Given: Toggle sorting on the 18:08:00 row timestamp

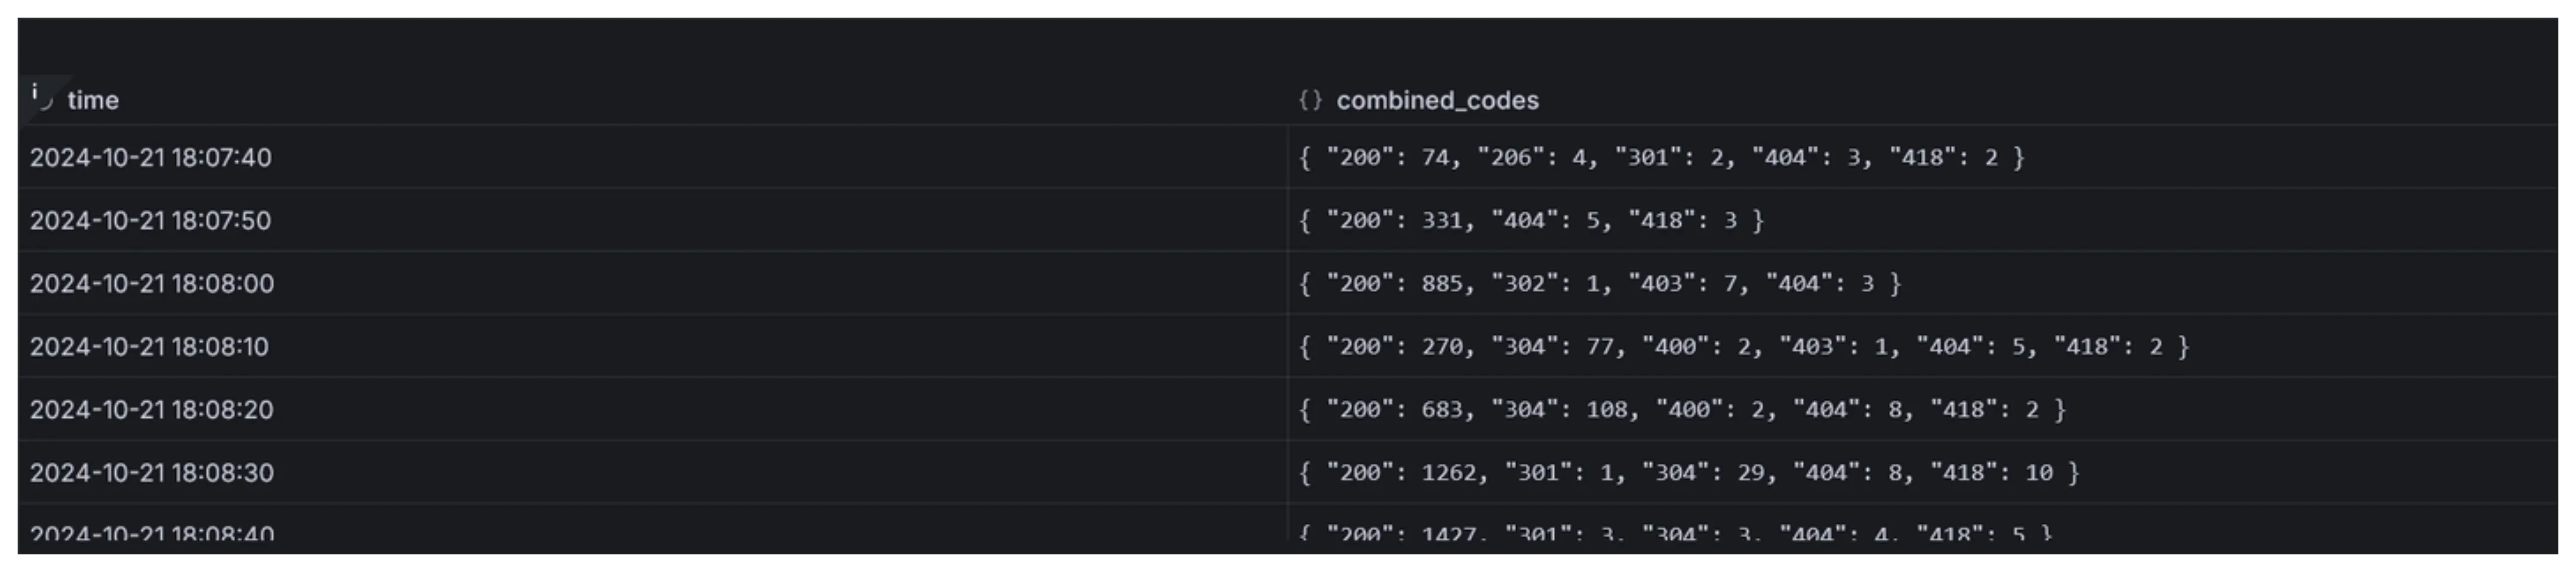Looking at the screenshot, I should coord(150,283).
